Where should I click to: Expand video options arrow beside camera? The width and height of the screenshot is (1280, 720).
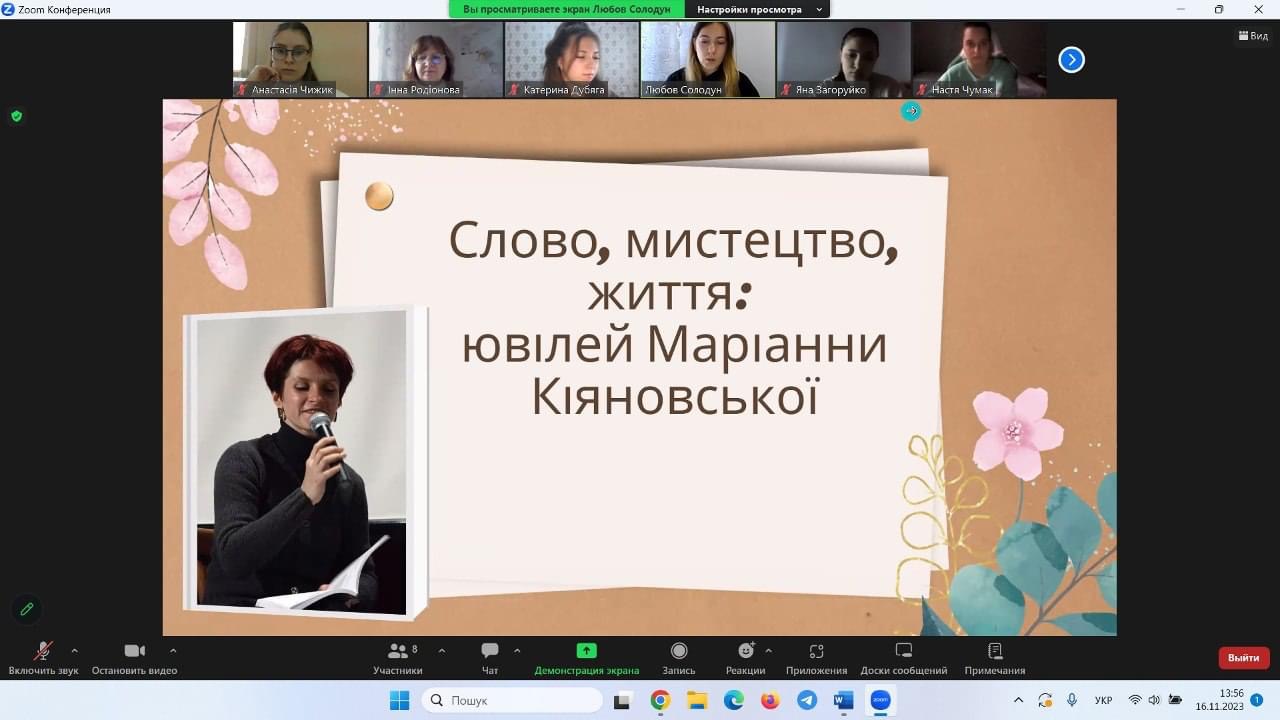173,651
